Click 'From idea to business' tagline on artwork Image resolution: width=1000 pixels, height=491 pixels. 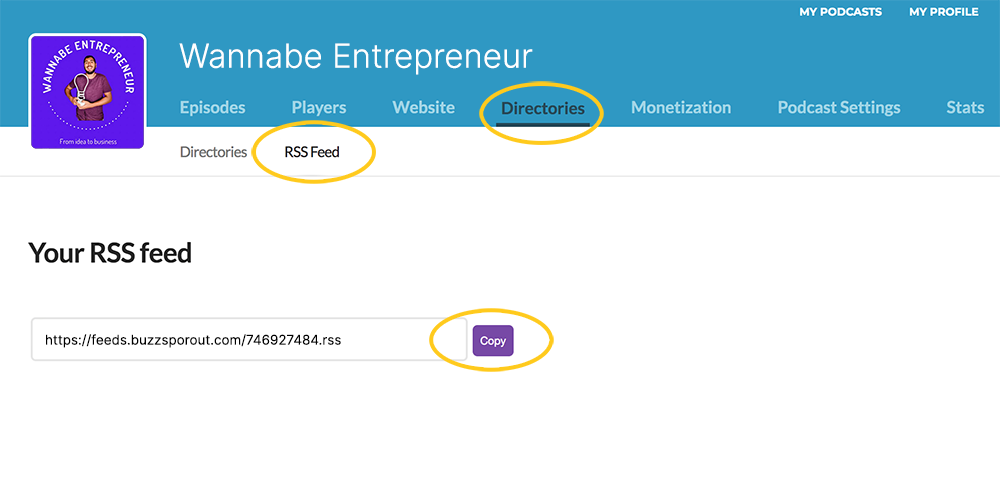[88, 143]
